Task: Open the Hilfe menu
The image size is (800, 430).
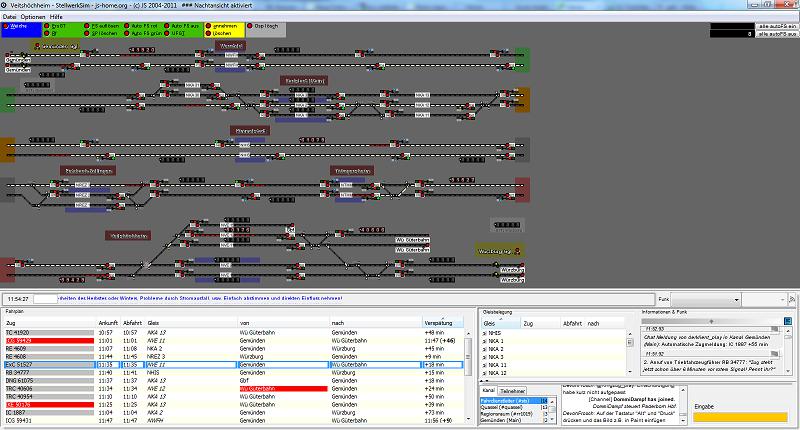Action: coord(56,17)
